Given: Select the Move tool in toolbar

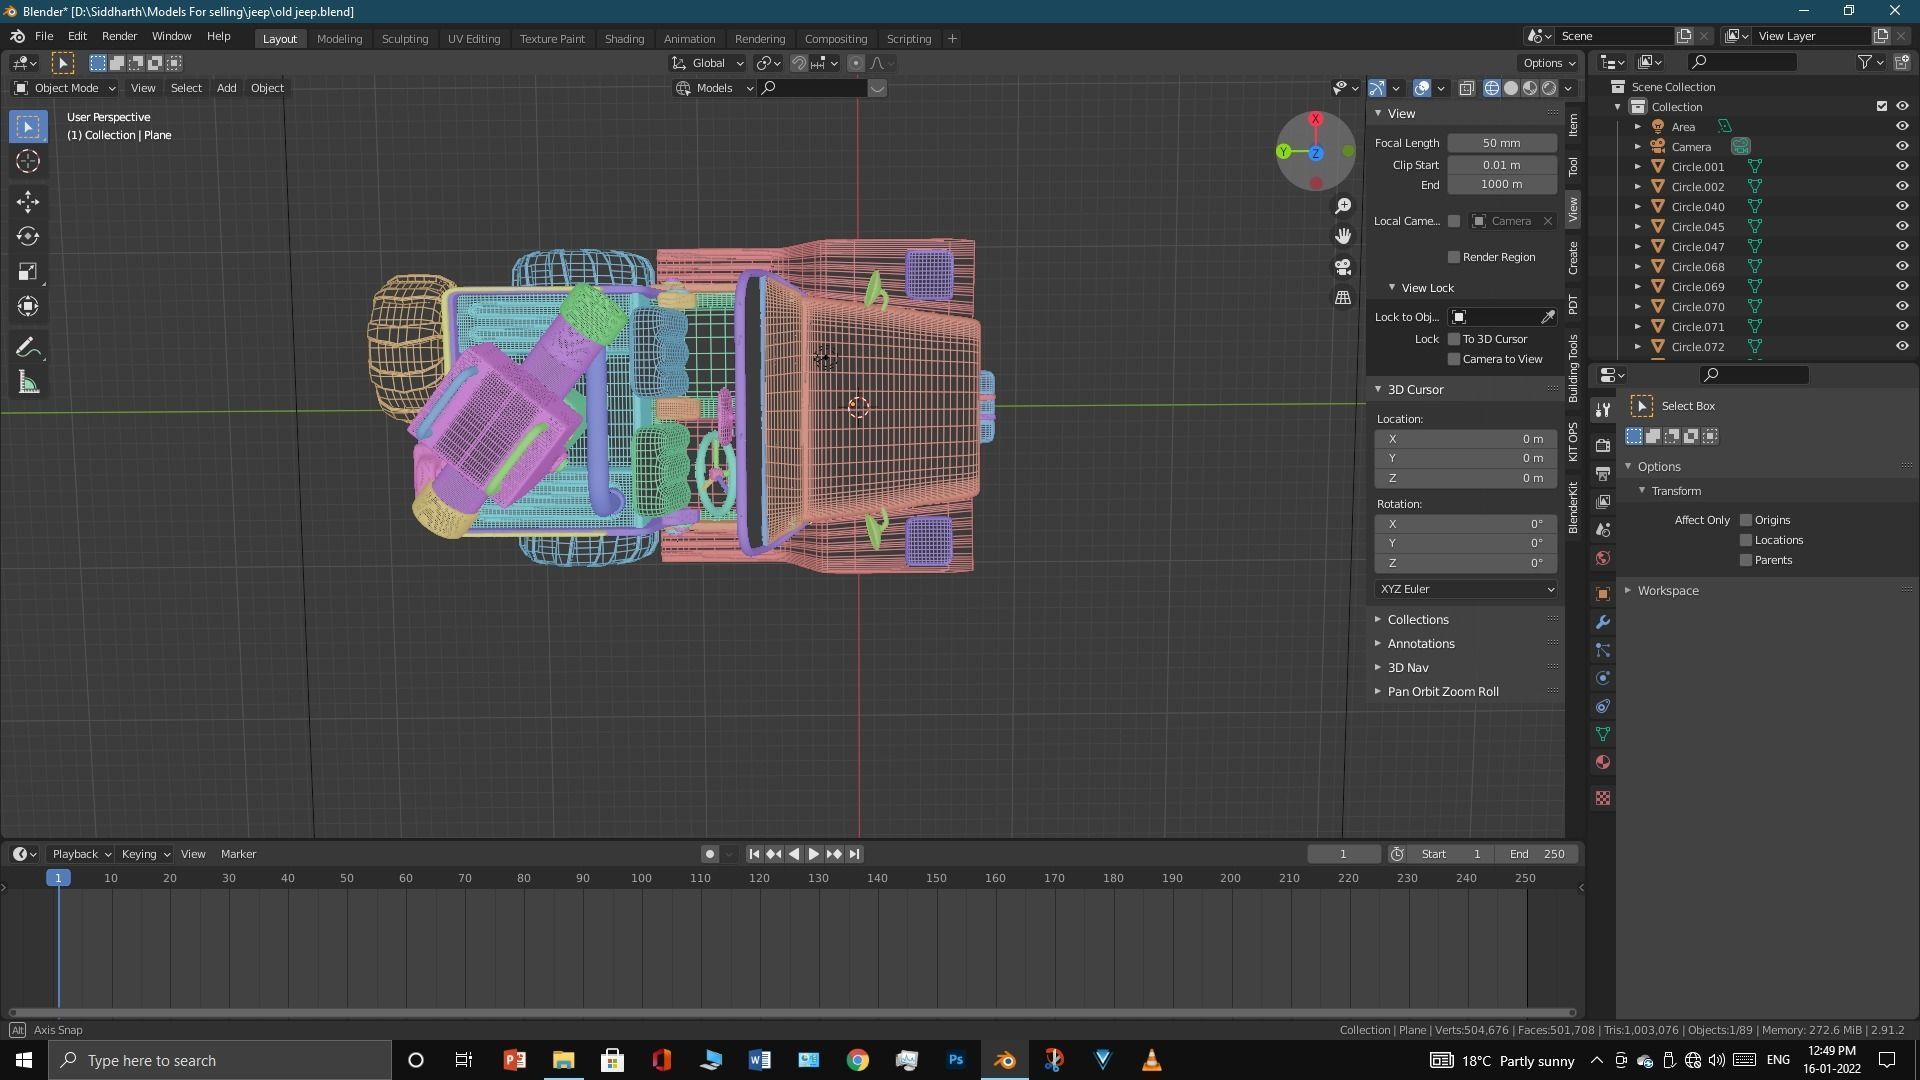Looking at the screenshot, I should 28,202.
